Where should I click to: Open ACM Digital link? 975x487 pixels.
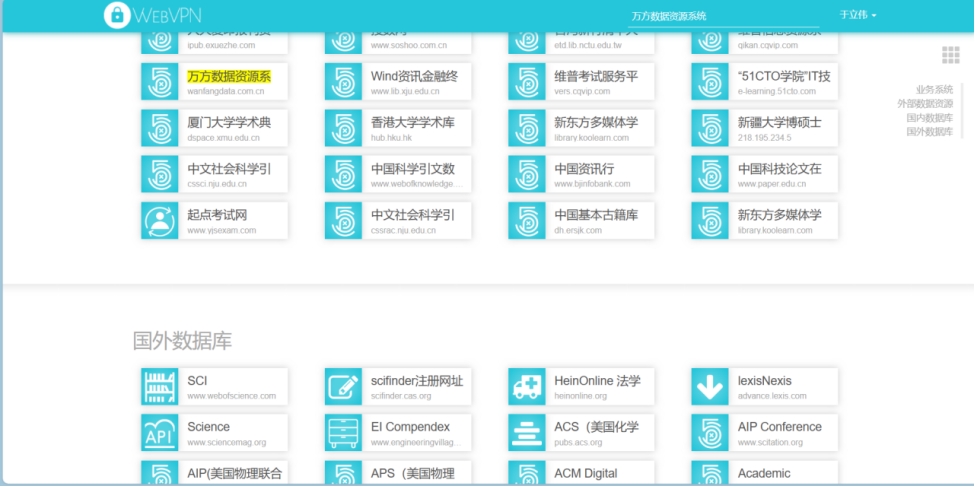coord(586,473)
